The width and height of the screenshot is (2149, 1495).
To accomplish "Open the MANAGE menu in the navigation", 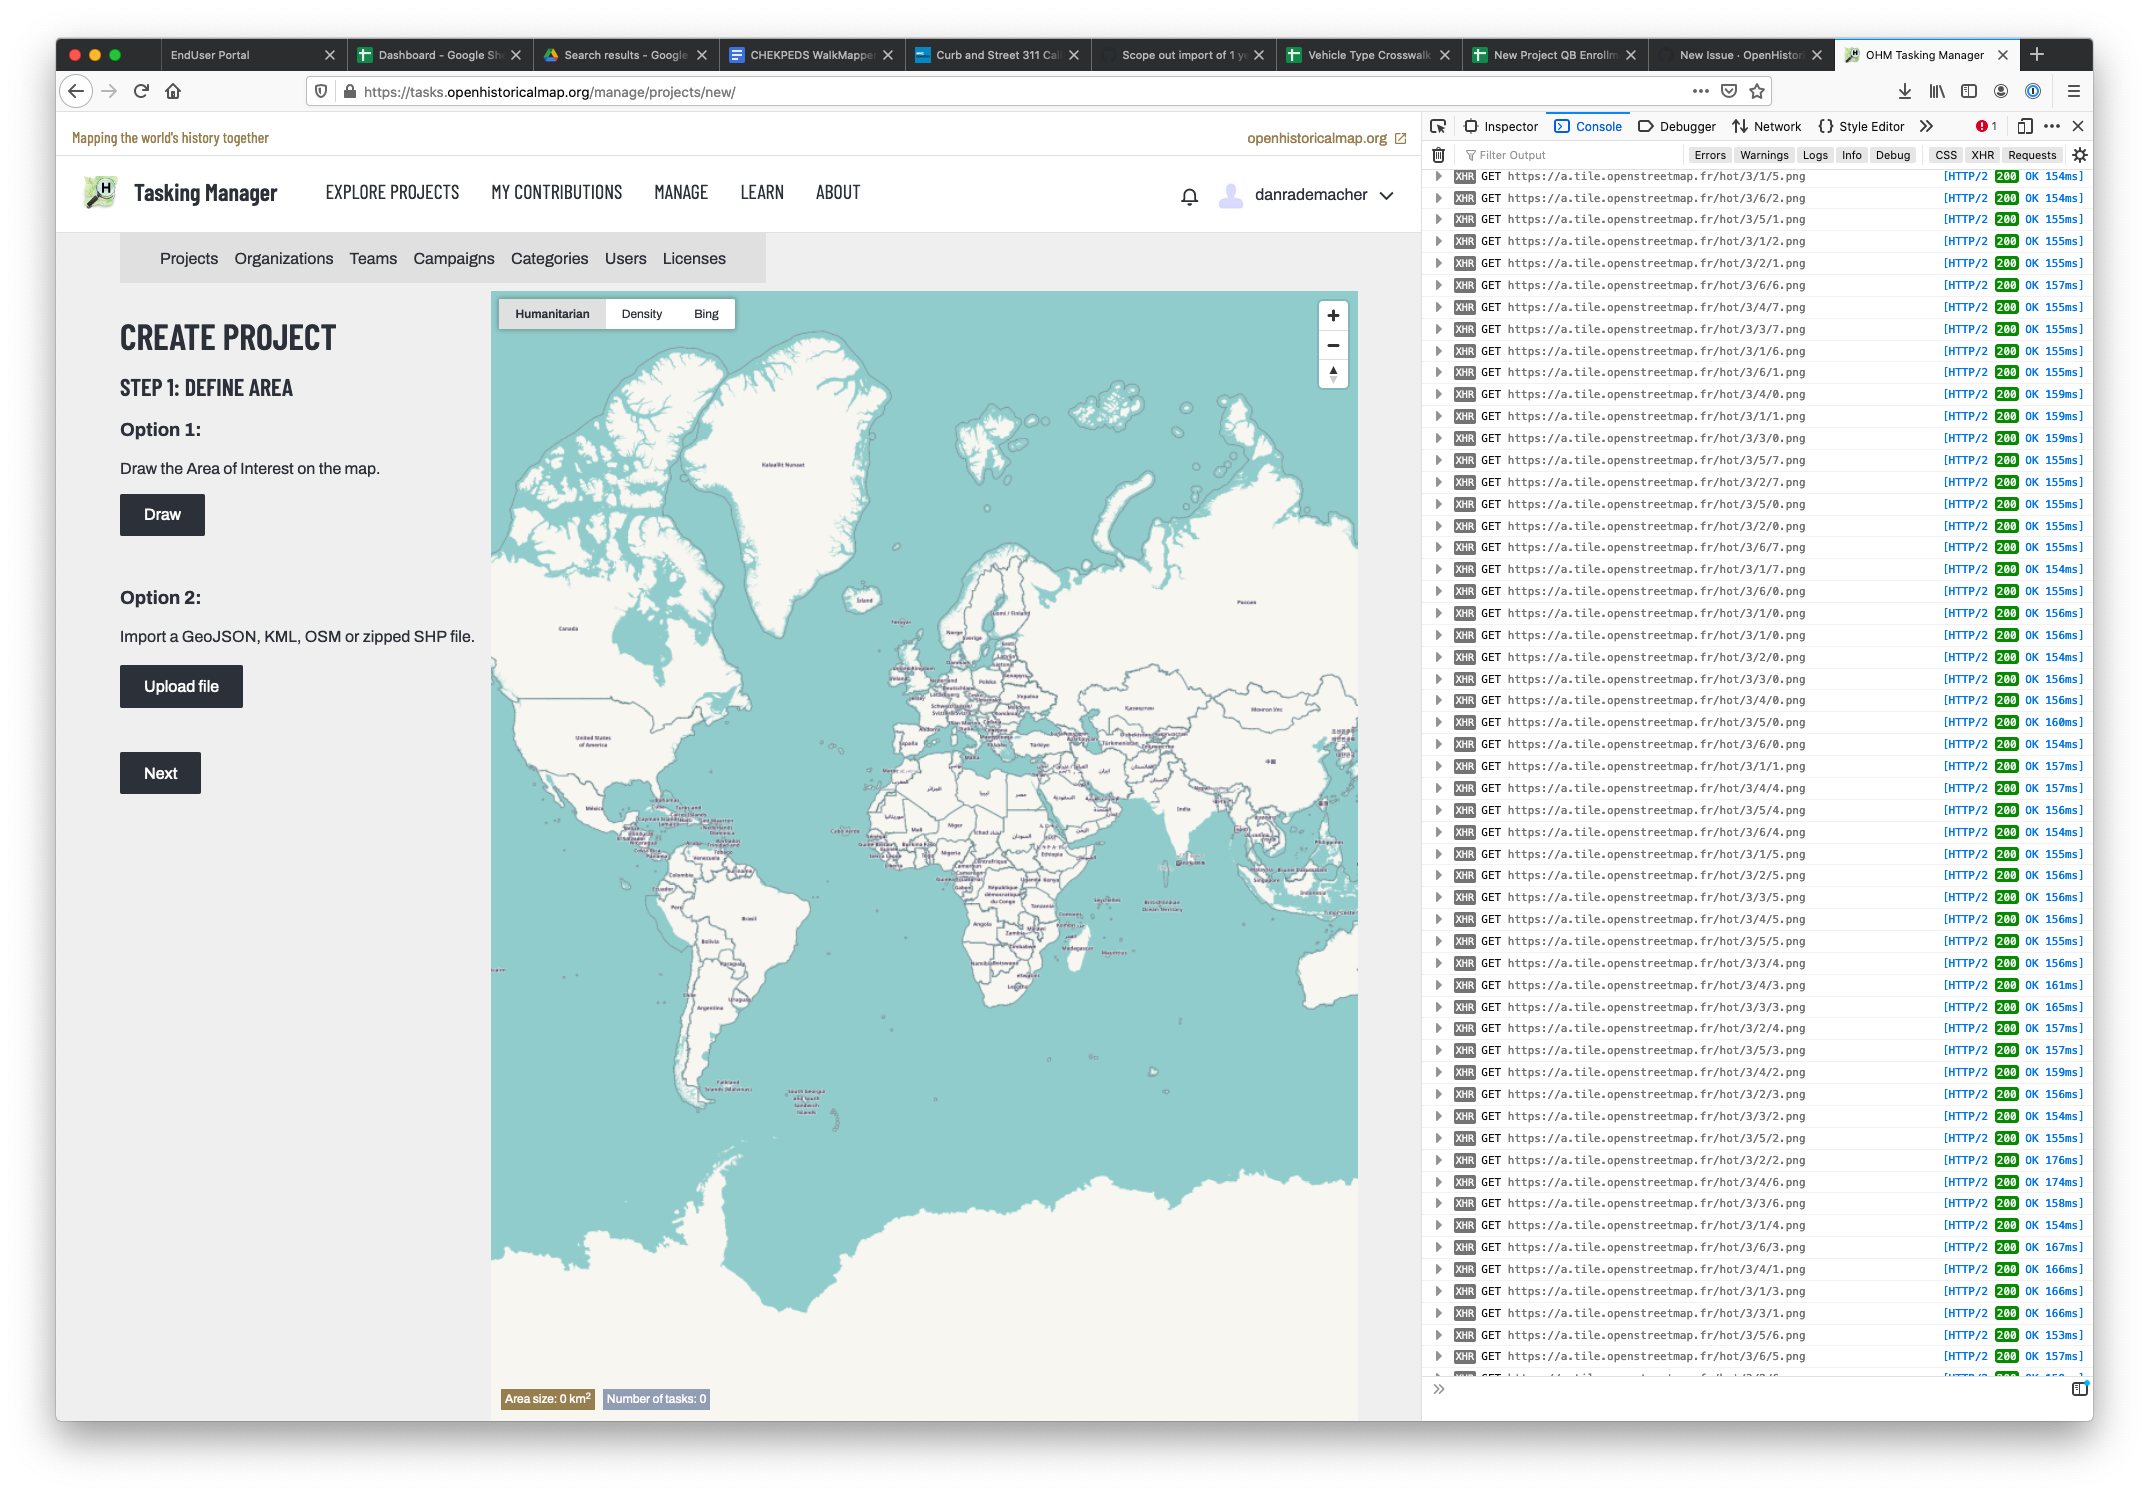I will point(681,192).
